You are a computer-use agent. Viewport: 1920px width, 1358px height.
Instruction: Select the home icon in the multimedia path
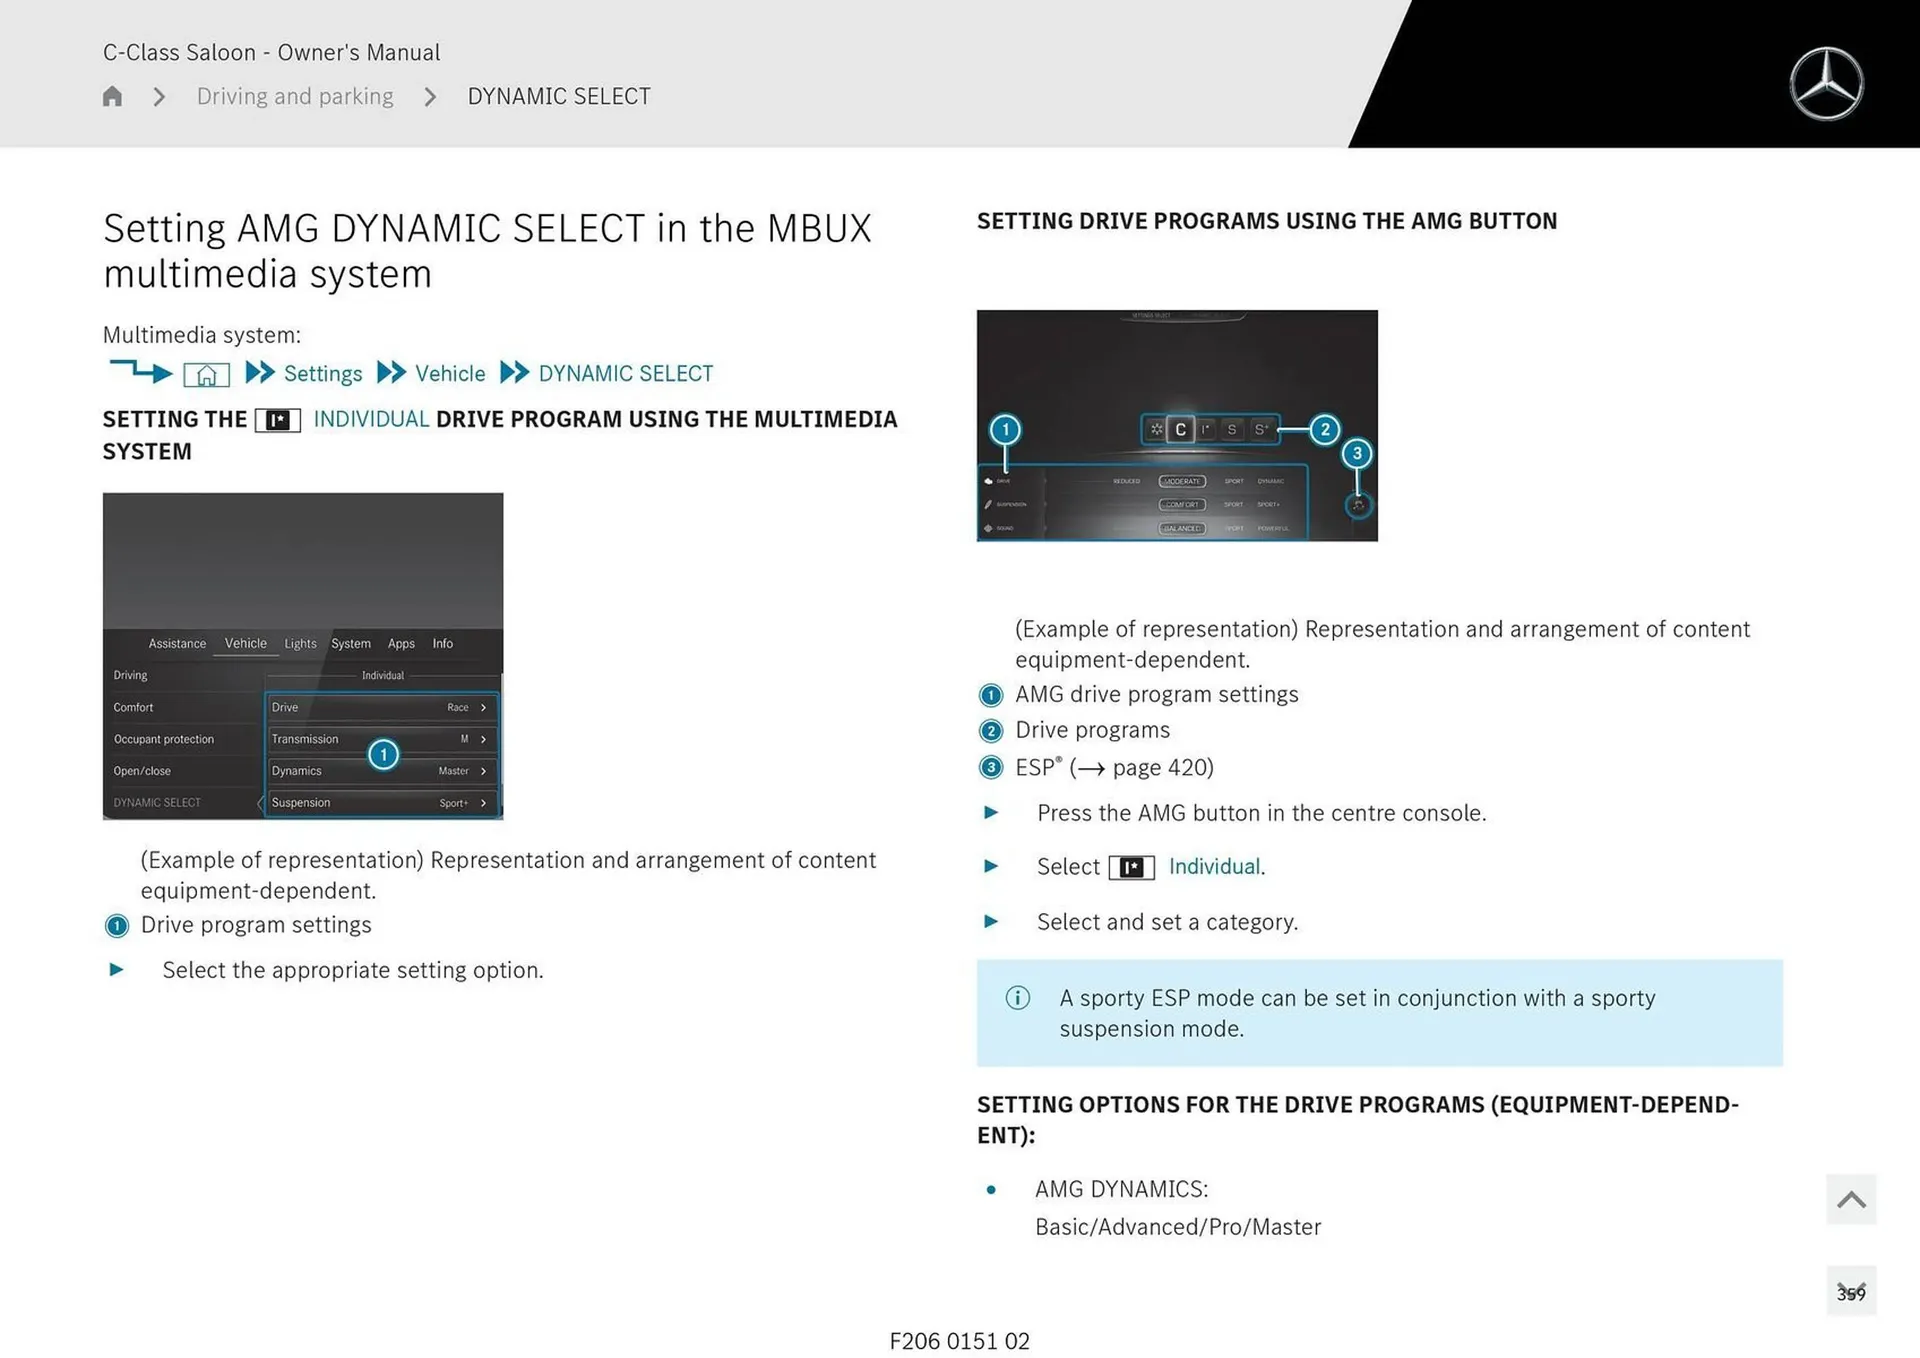[206, 373]
